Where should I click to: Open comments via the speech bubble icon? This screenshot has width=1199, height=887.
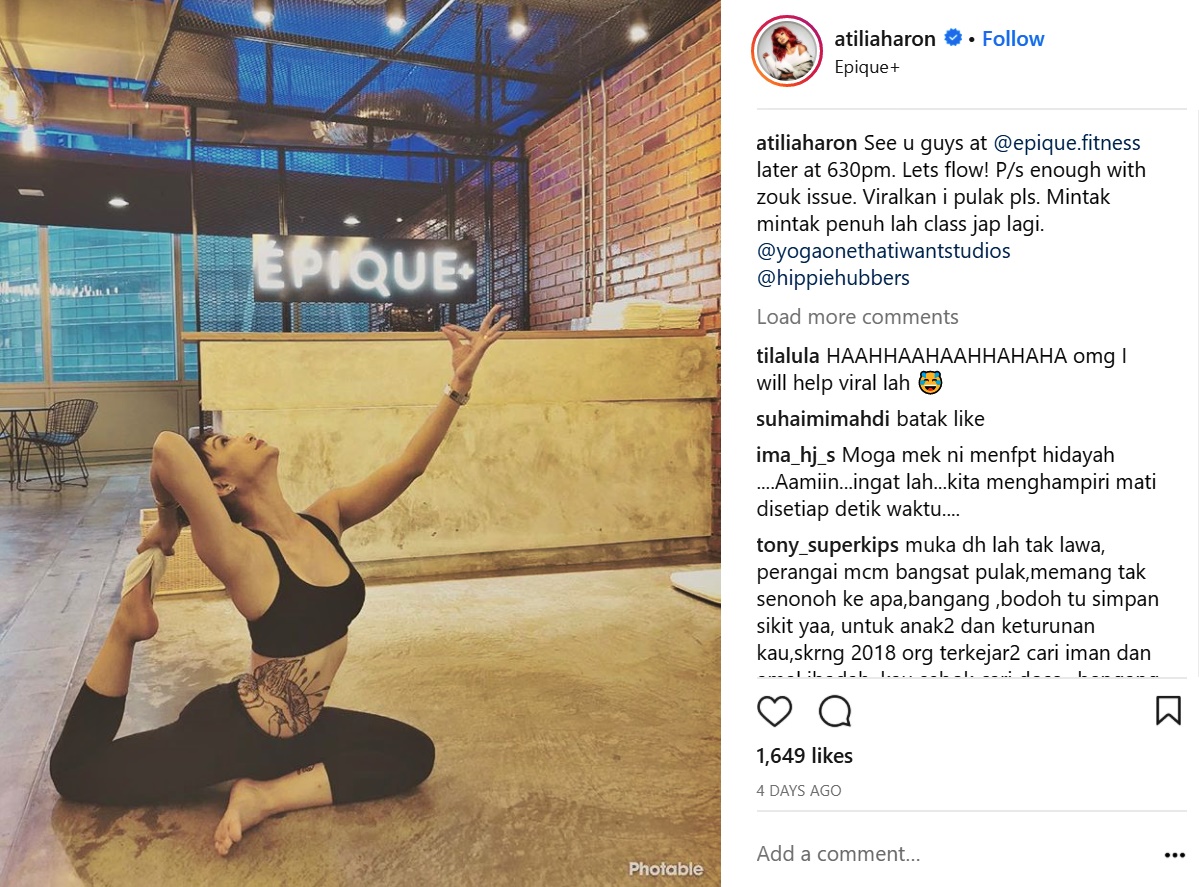pos(834,711)
